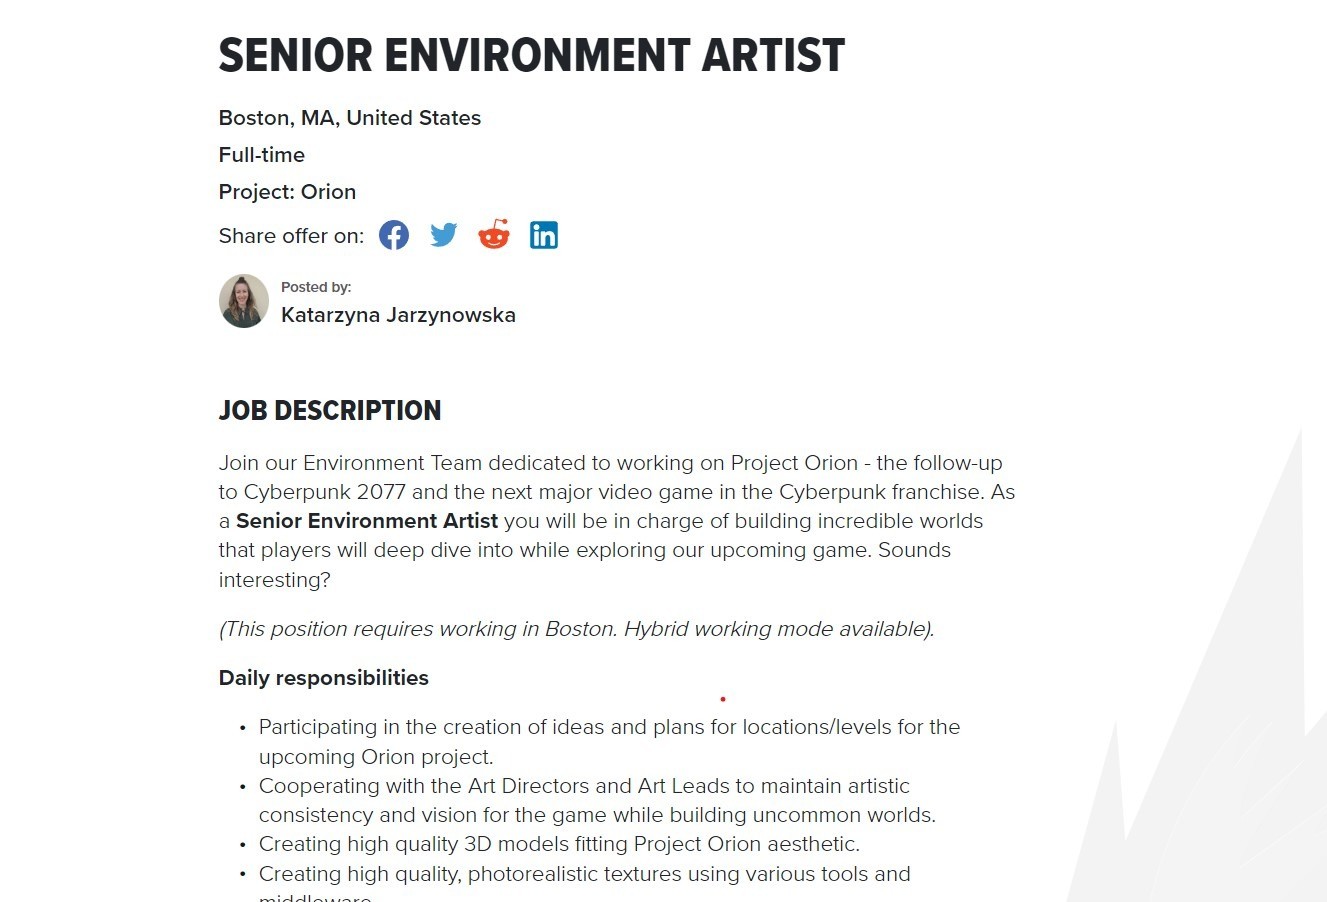The width and height of the screenshot is (1327, 902).
Task: Click the bullet about photorealistic textures
Action: (x=584, y=874)
